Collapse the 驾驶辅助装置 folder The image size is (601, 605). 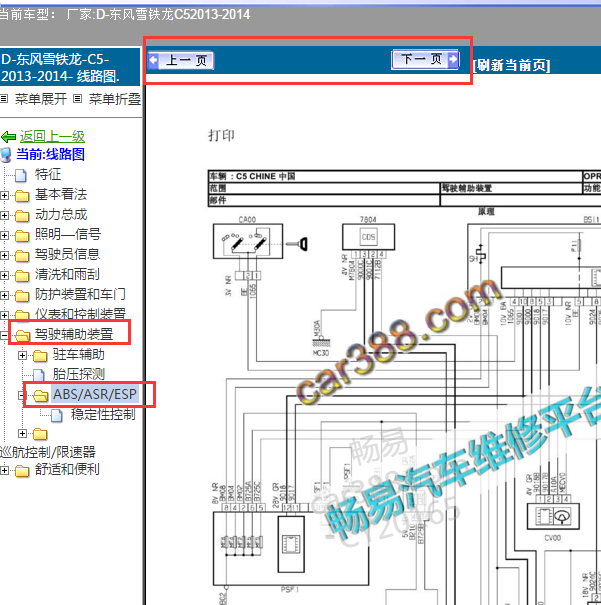click(3, 335)
